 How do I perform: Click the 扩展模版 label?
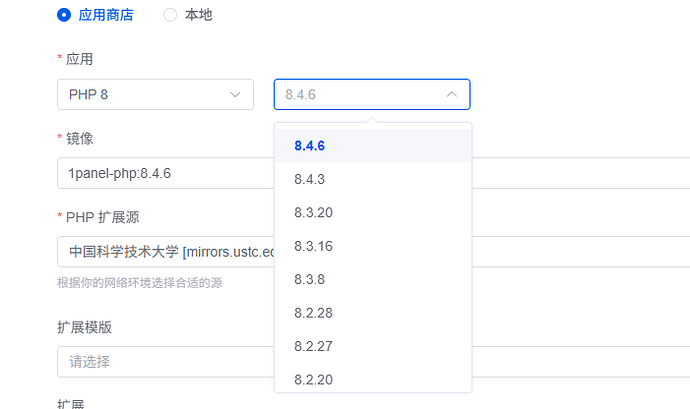pyautogui.click(x=84, y=327)
